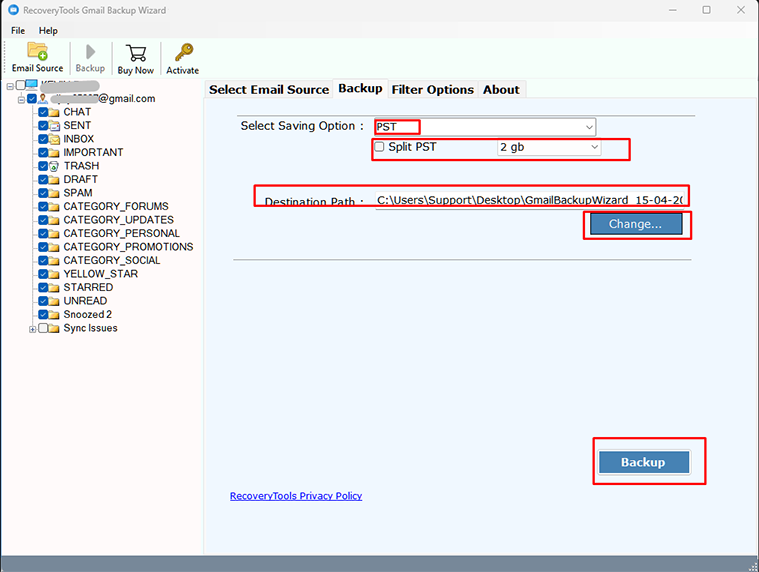Open the Select Saving Option dropdown
759x572 pixels.
pos(485,127)
